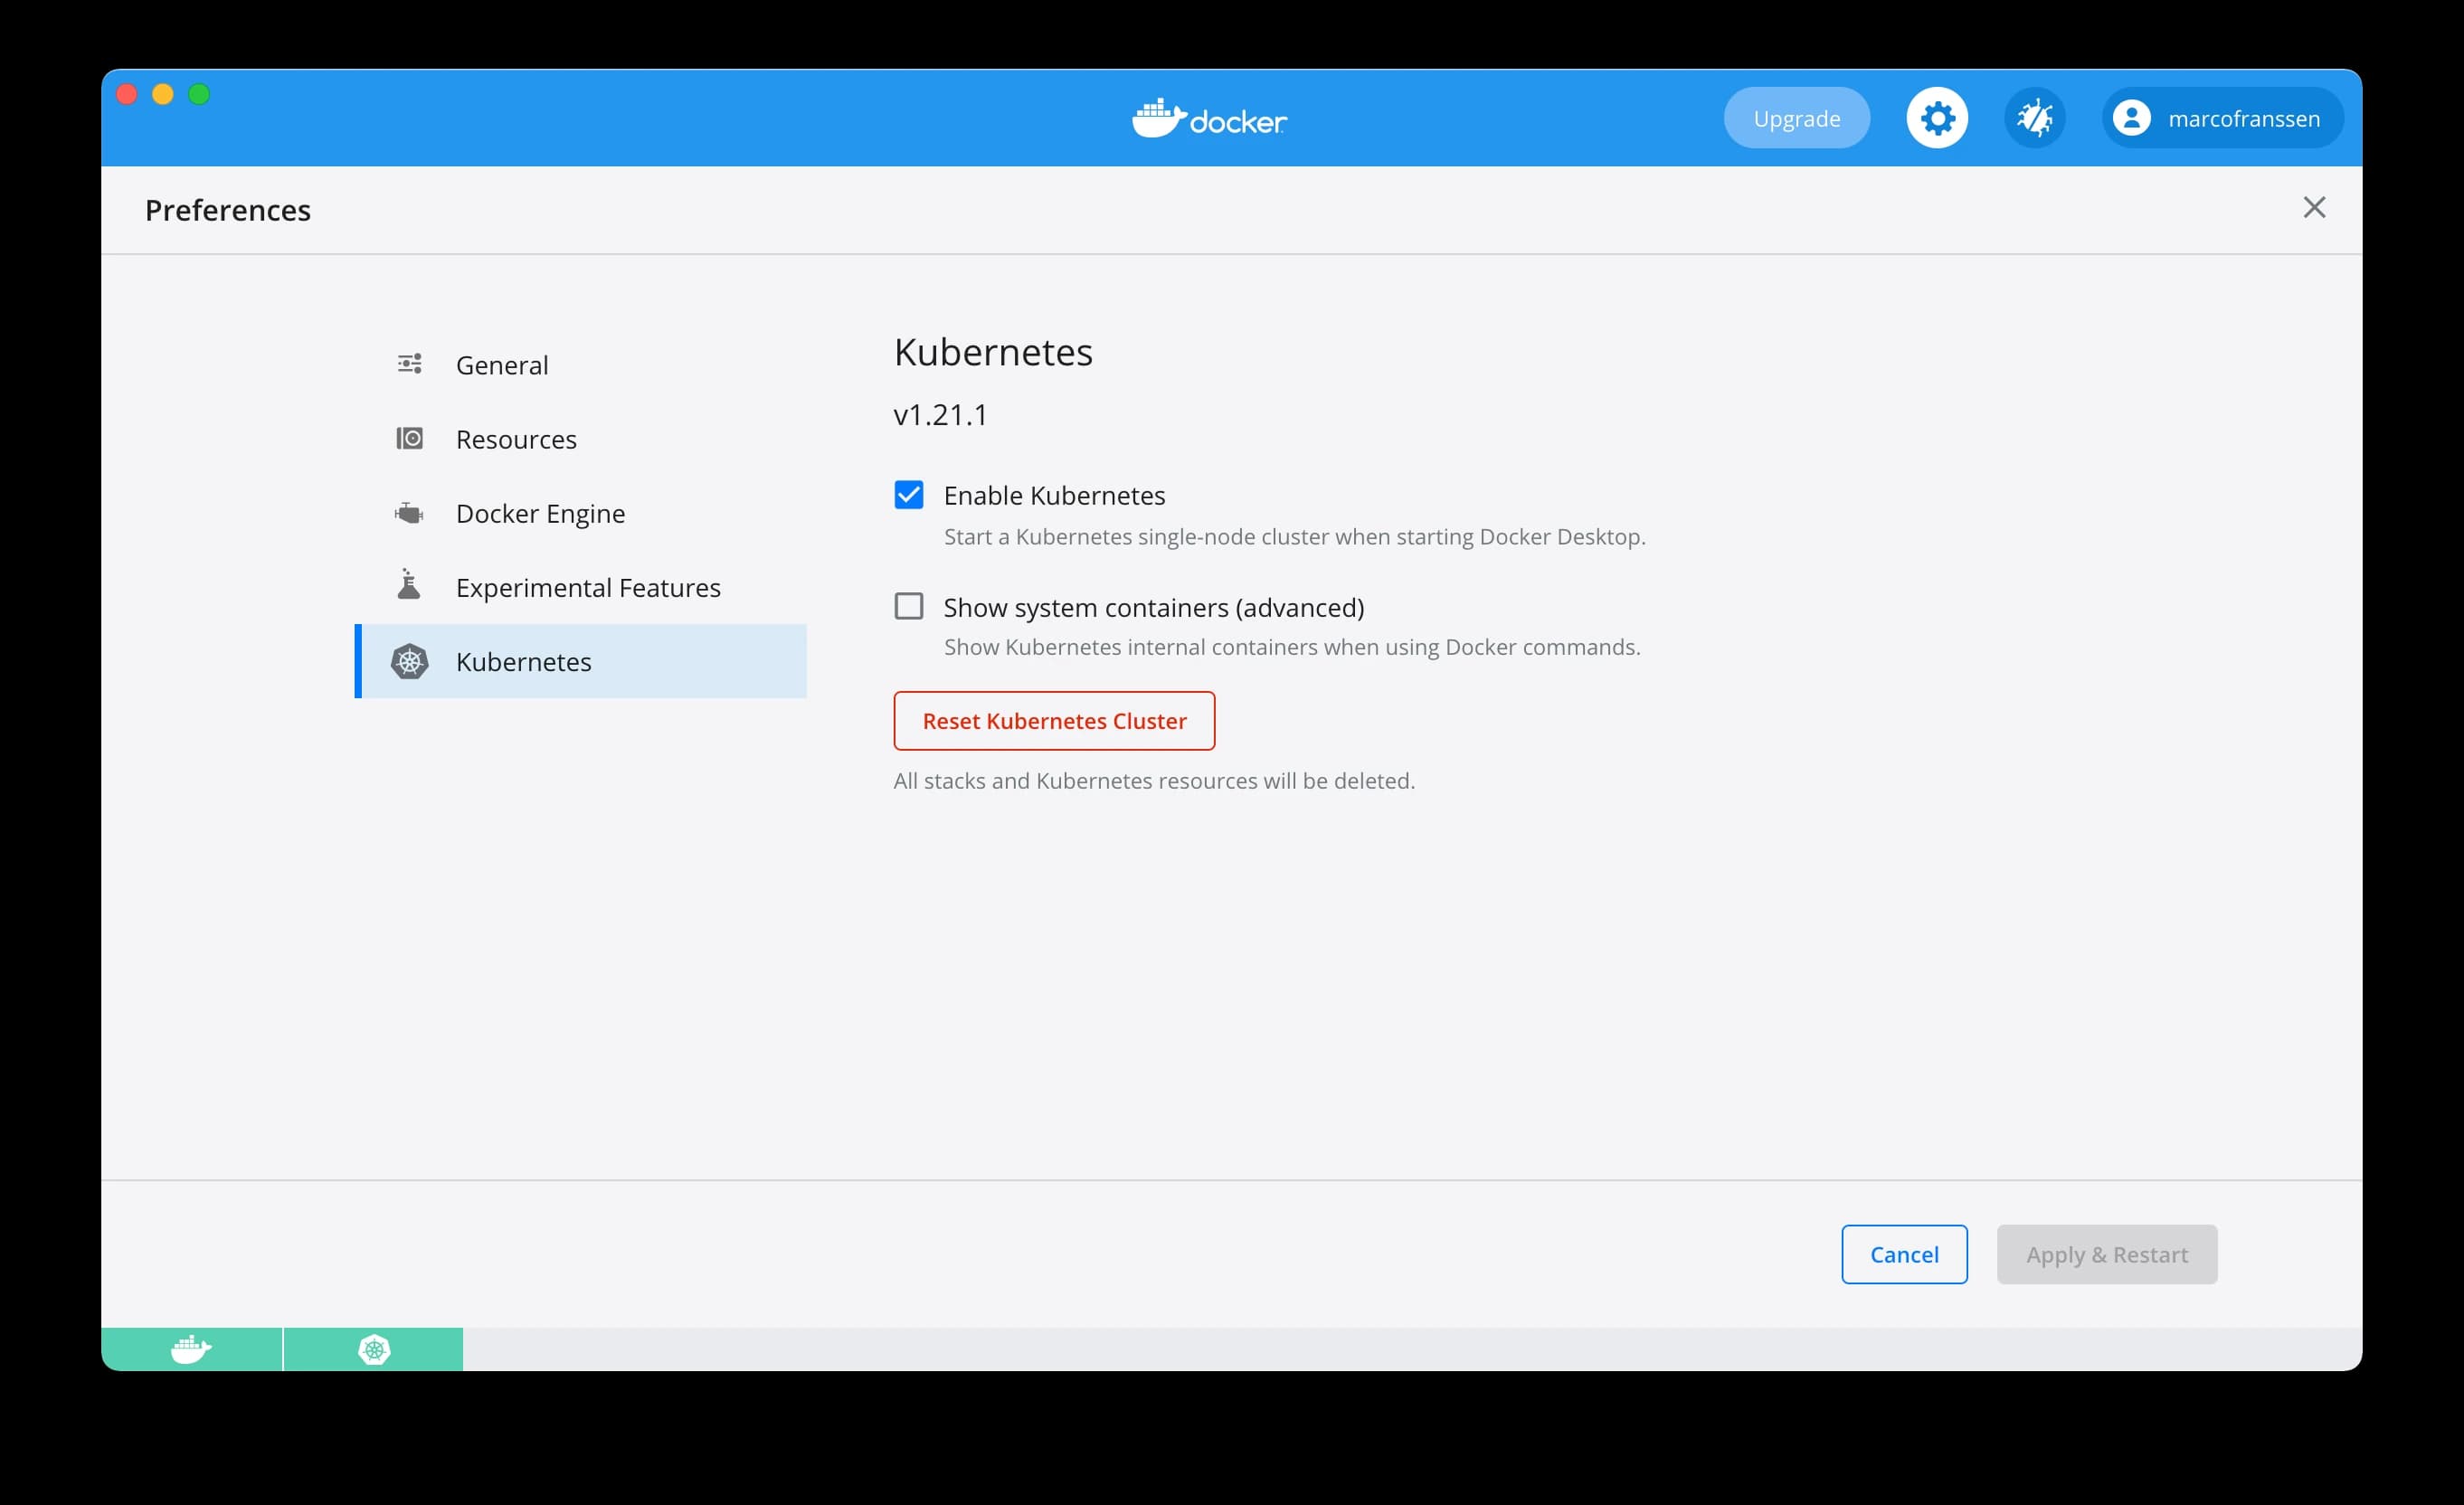Click the macOS green fullscreen button
Viewport: 2464px width, 1505px height.
click(x=199, y=94)
